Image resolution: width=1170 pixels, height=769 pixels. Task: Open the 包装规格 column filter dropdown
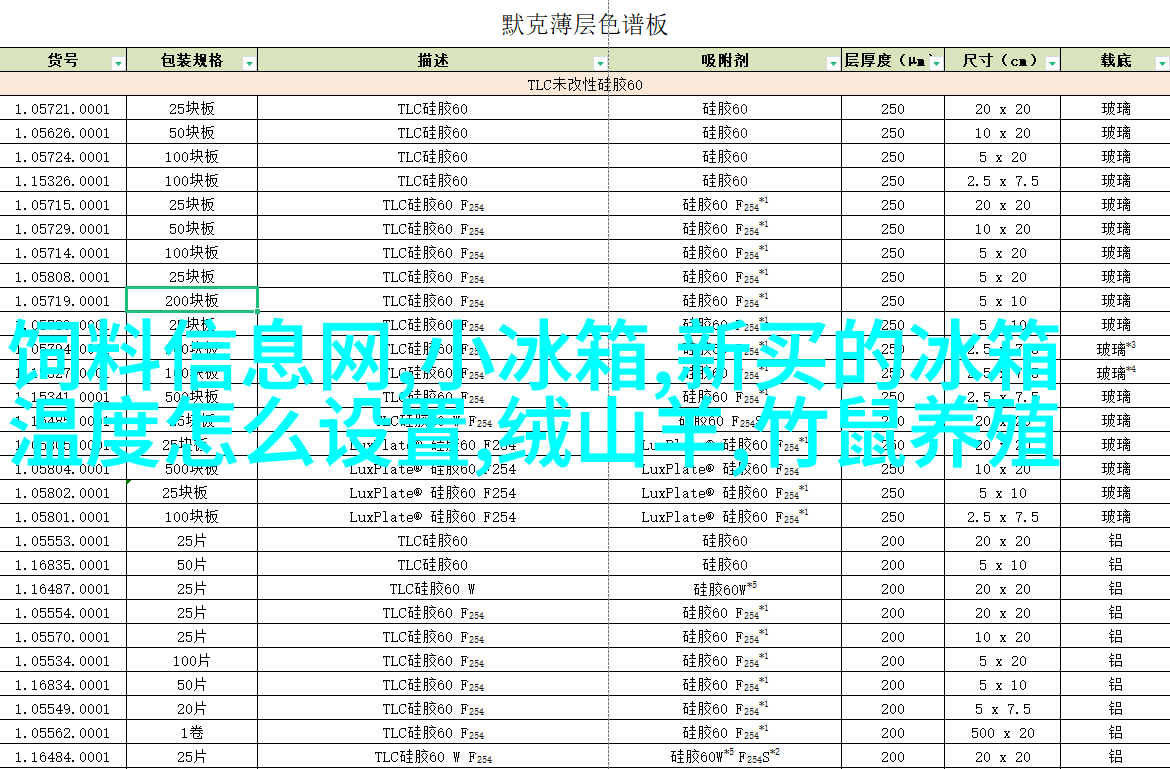[x=248, y=63]
